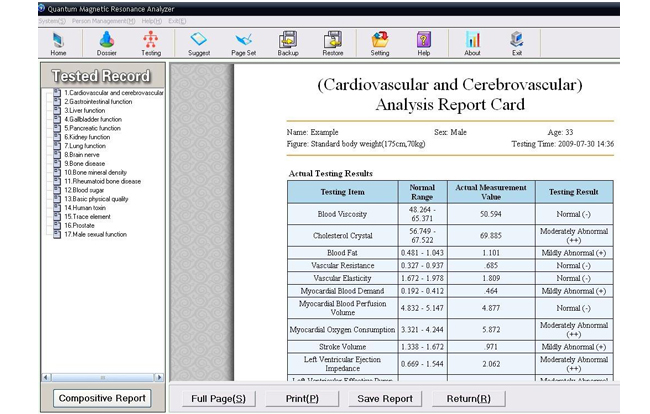
Task: Click right arrow of record list scrollbar
Action: pyautogui.click(x=159, y=378)
